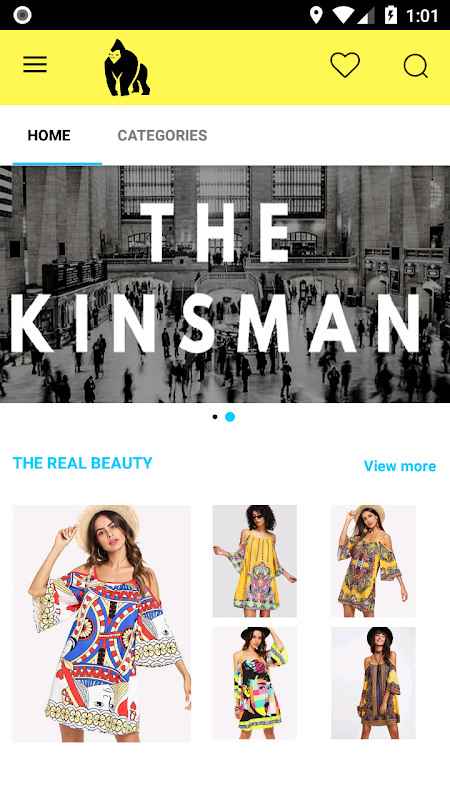Open the pop-art print dress thumbnail
The width and height of the screenshot is (450, 800).
click(255, 683)
